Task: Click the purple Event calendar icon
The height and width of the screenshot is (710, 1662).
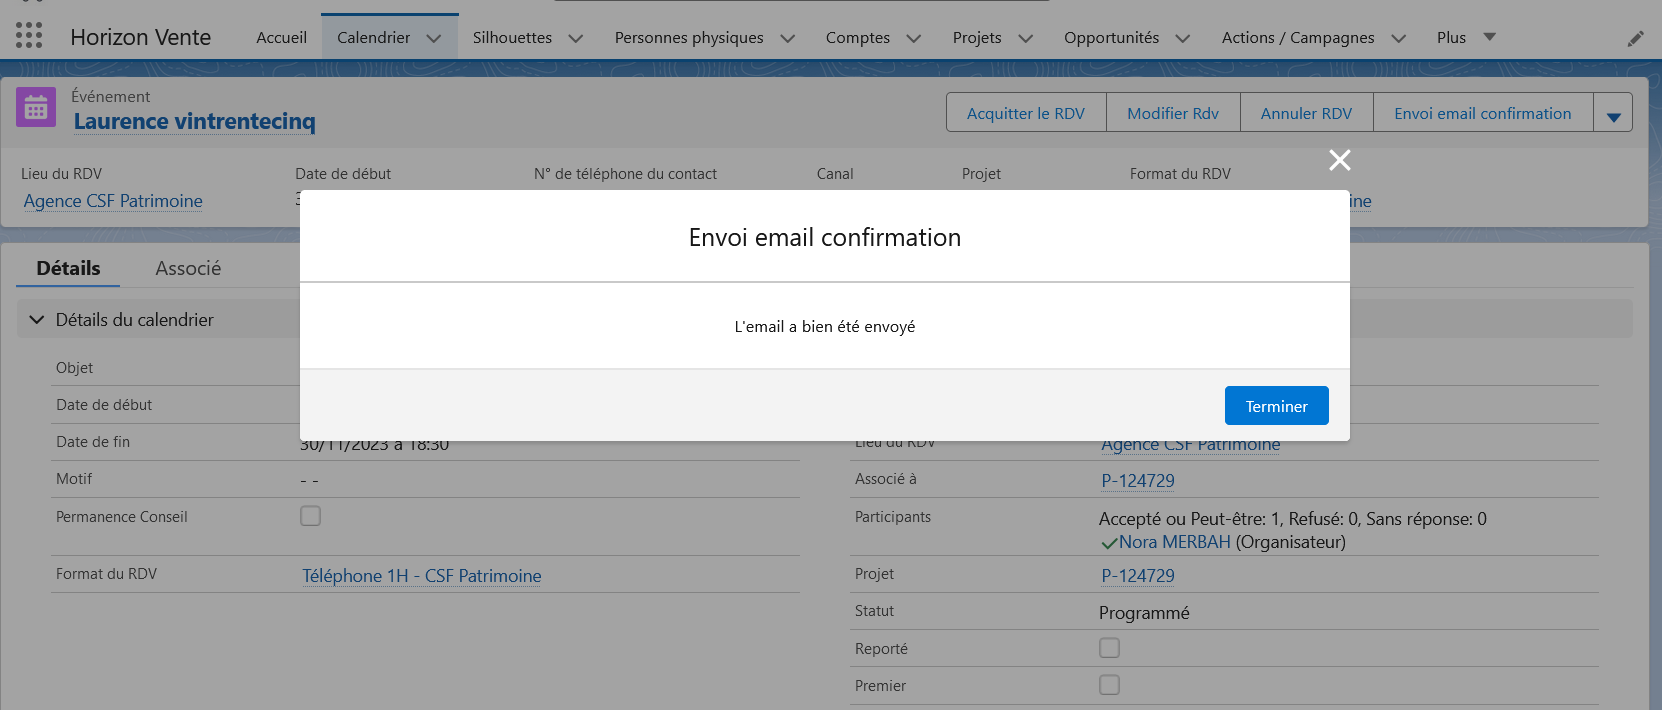Action: [36, 107]
